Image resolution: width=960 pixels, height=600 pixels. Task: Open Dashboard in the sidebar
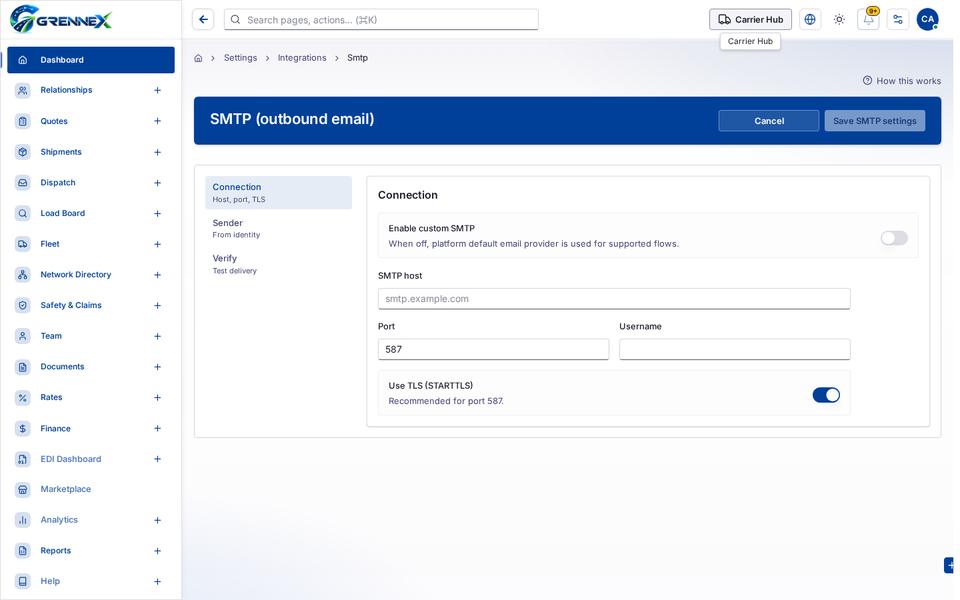click(91, 60)
